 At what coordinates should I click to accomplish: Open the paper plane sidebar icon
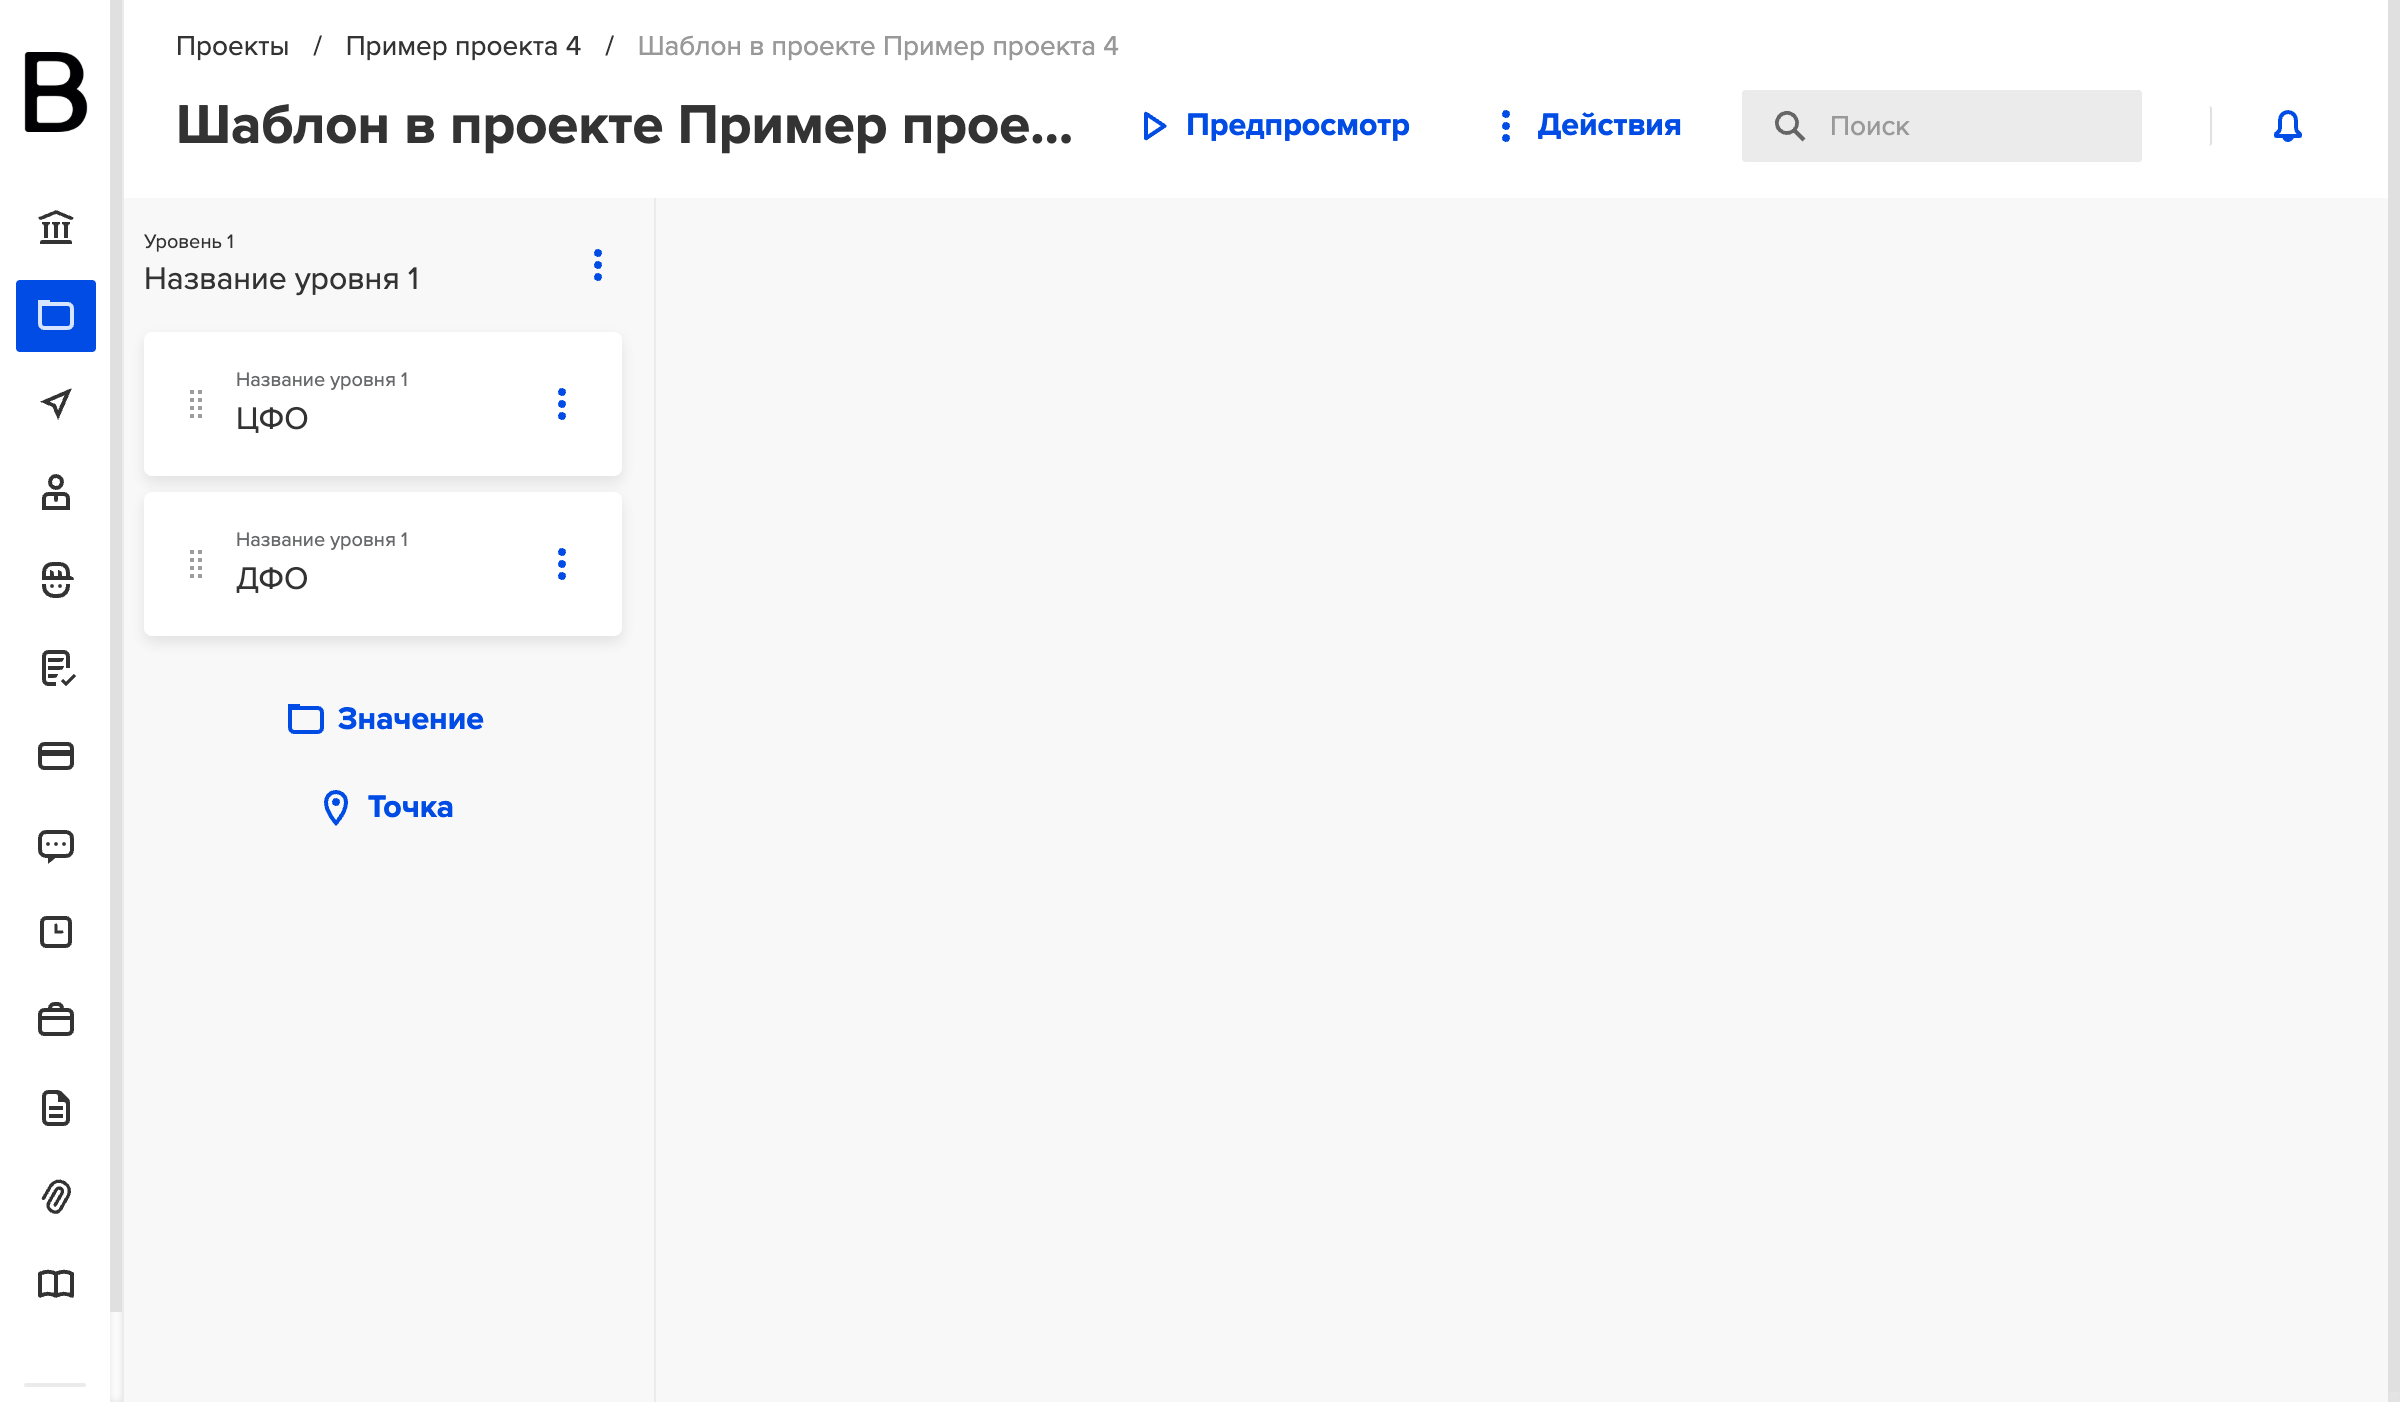pos(56,404)
